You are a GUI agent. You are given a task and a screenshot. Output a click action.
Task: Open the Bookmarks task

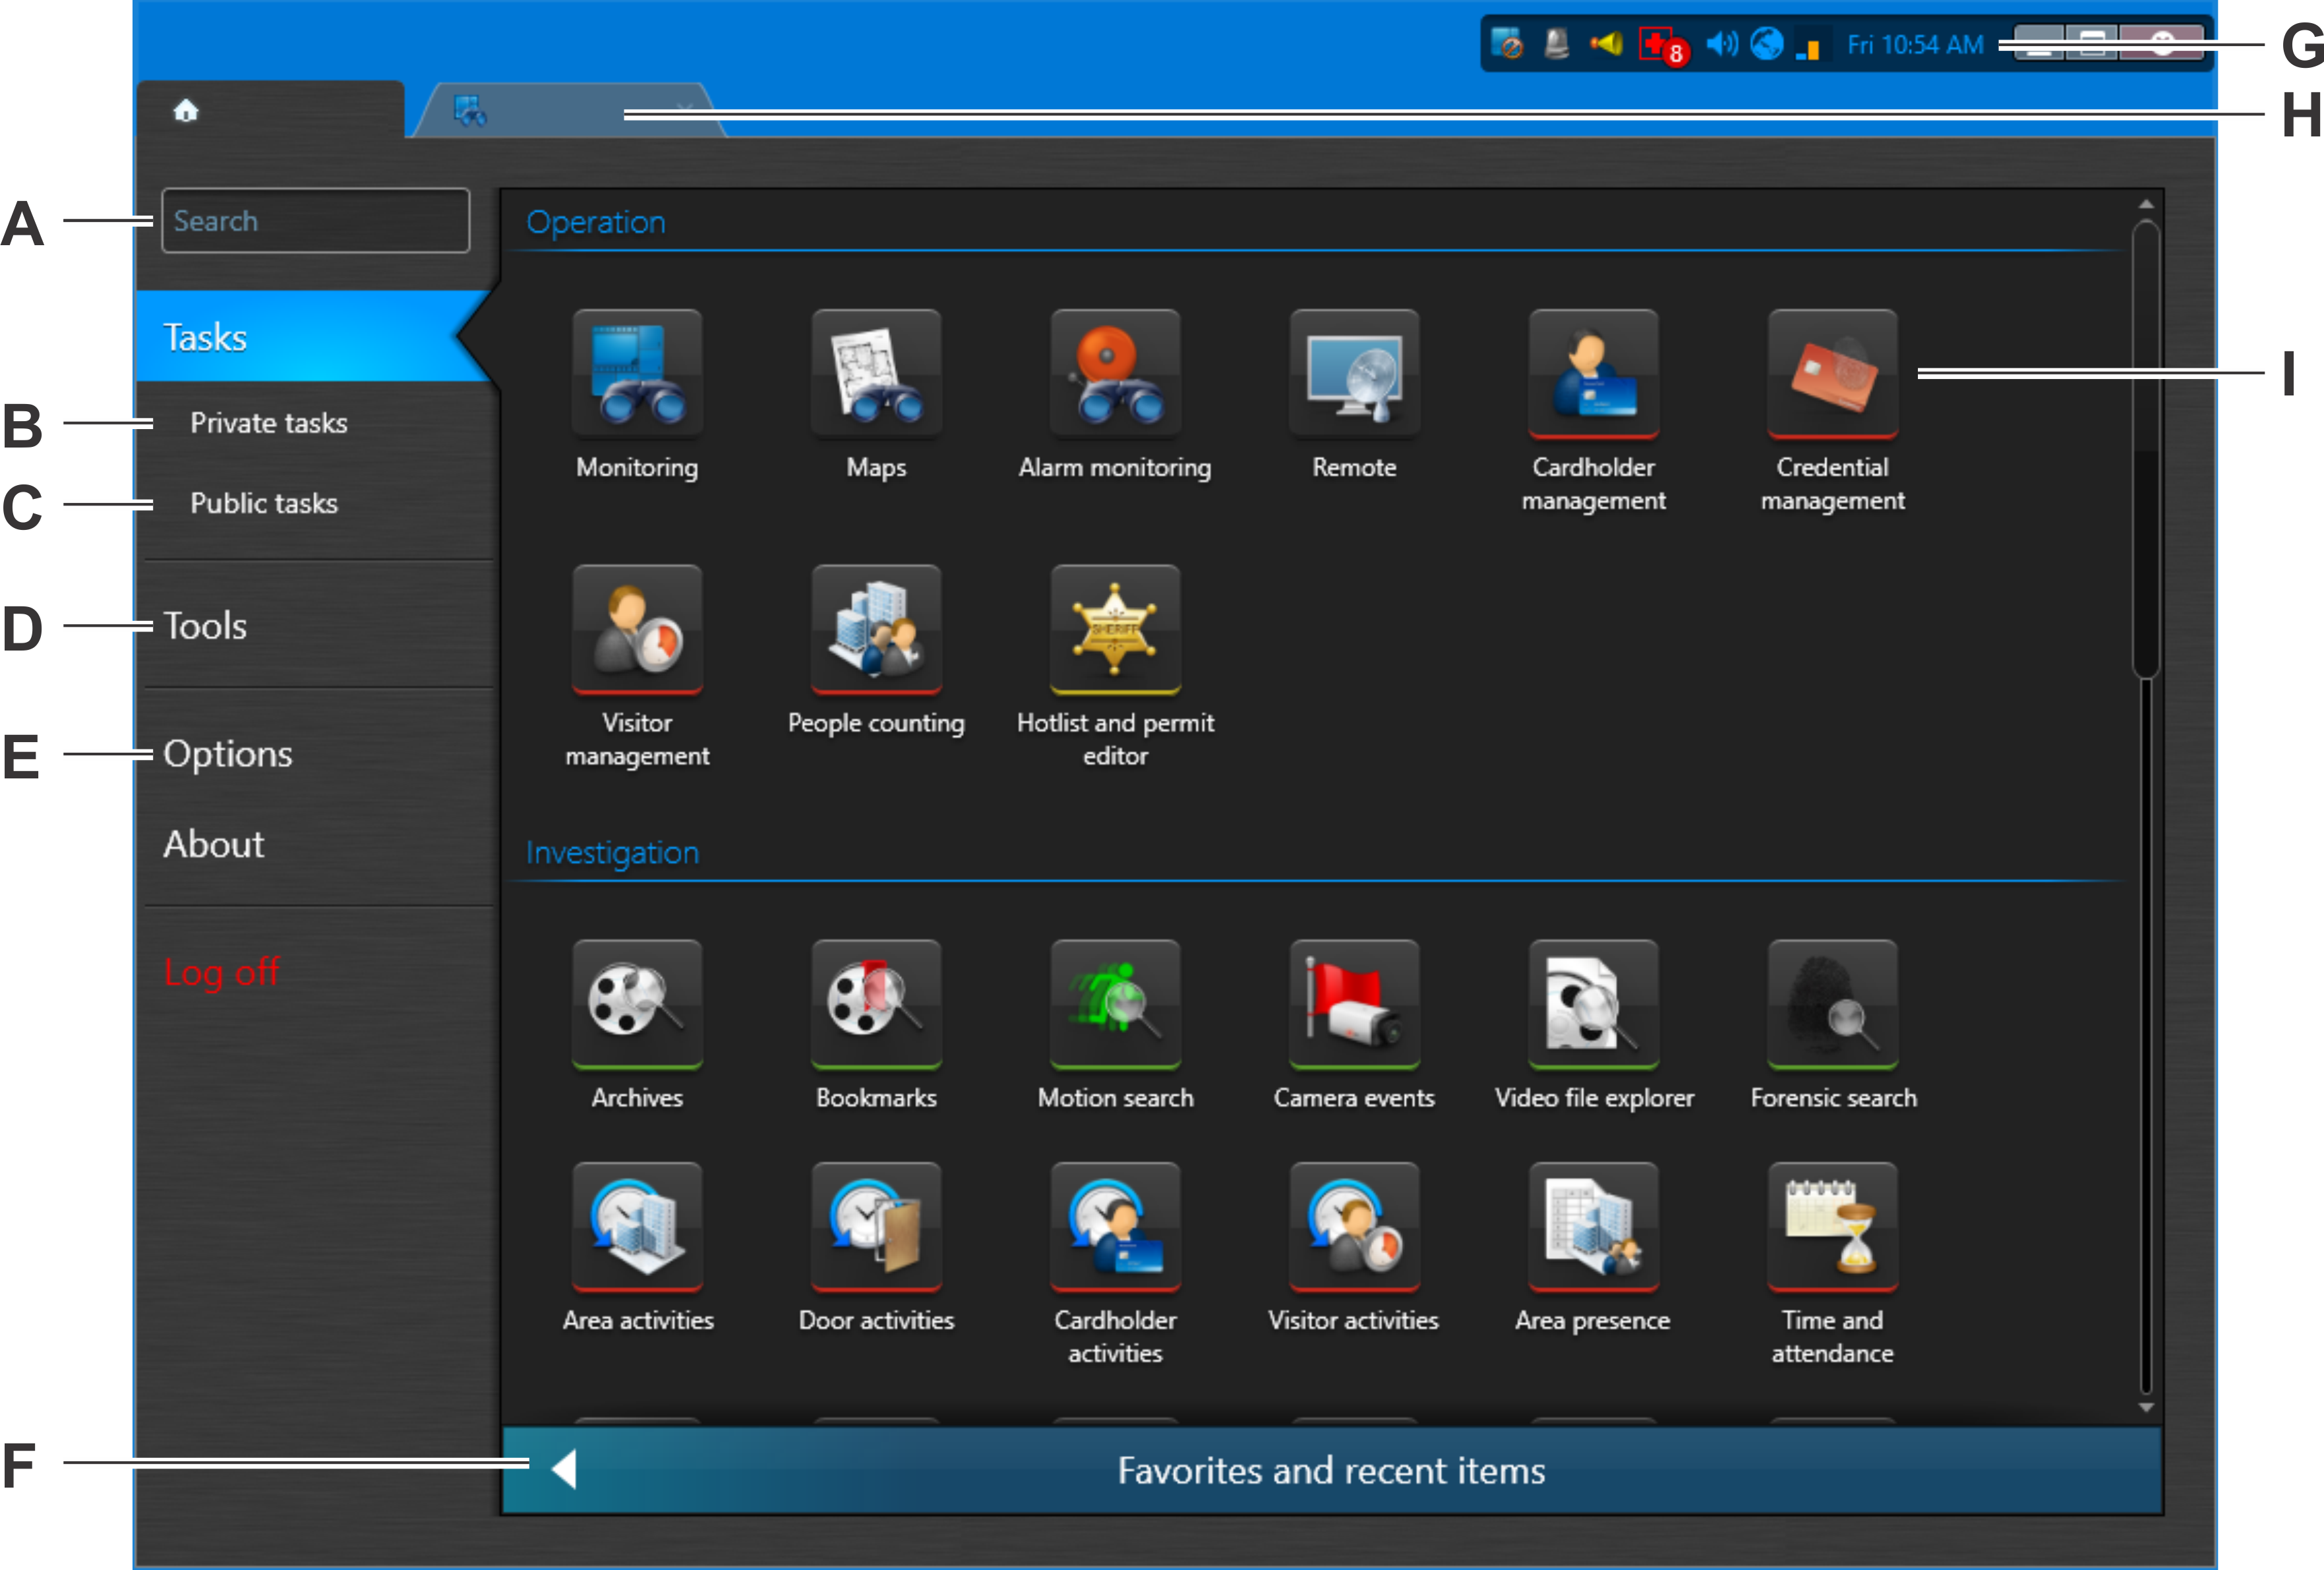click(876, 1005)
